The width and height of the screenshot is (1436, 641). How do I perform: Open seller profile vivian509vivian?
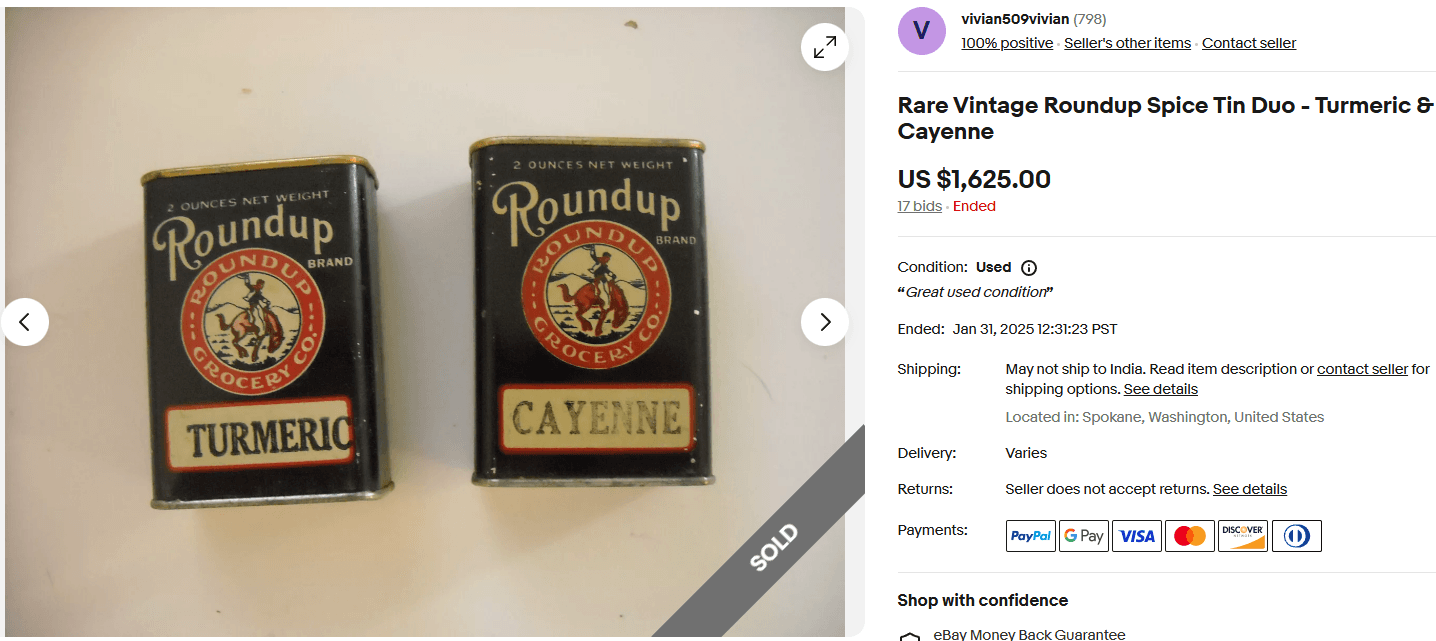pyautogui.click(x=1013, y=18)
